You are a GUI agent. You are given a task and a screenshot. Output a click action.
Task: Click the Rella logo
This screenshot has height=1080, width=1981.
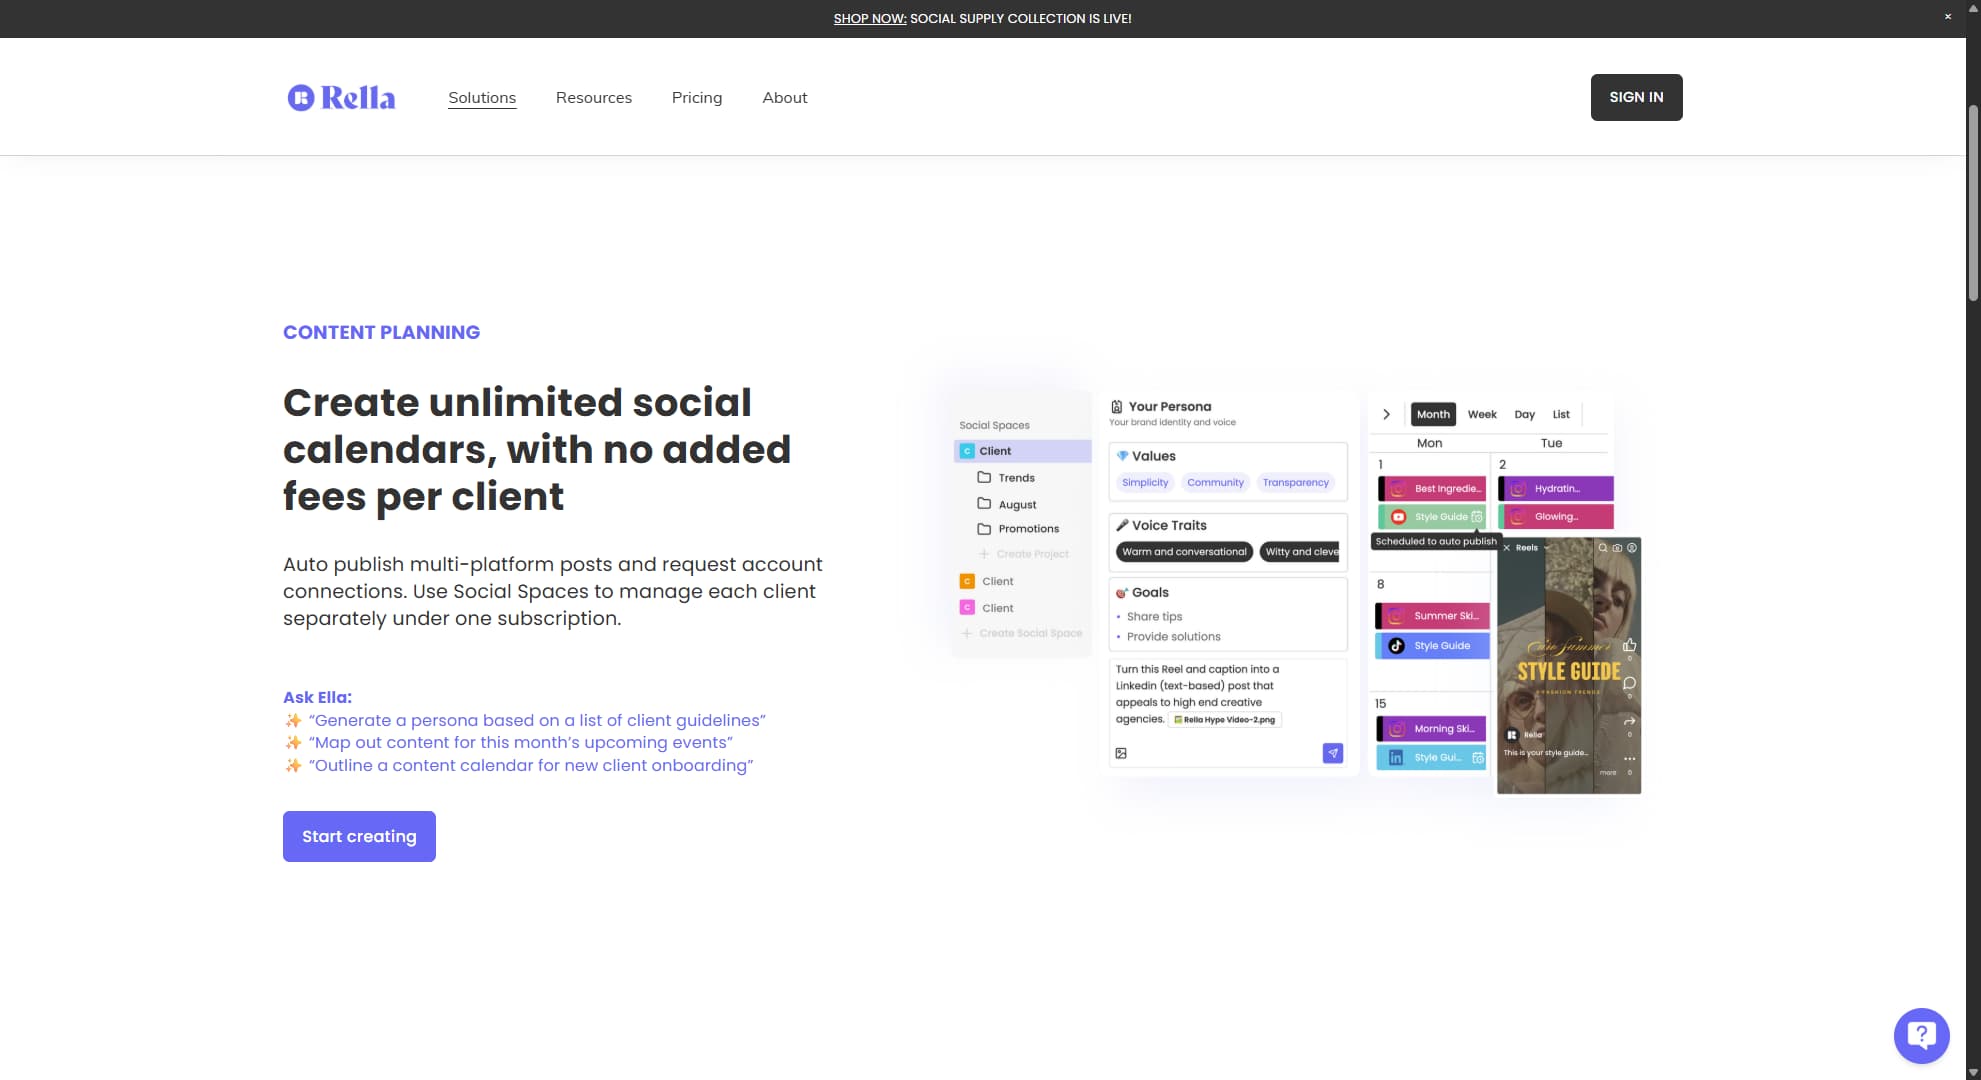click(340, 97)
